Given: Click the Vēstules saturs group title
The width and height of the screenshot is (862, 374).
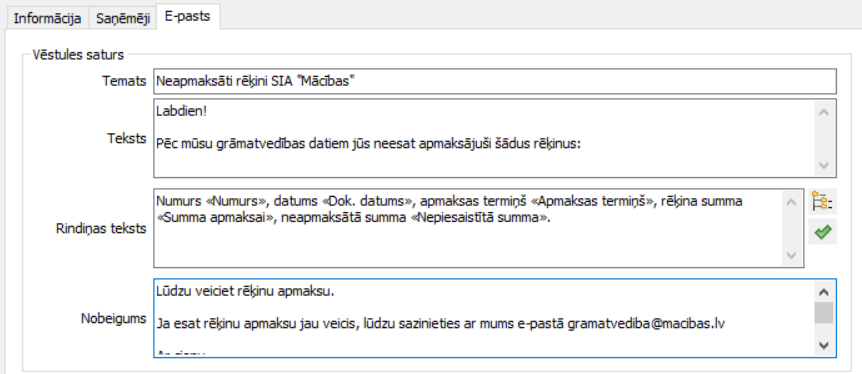Looking at the screenshot, I should click(x=78, y=55).
